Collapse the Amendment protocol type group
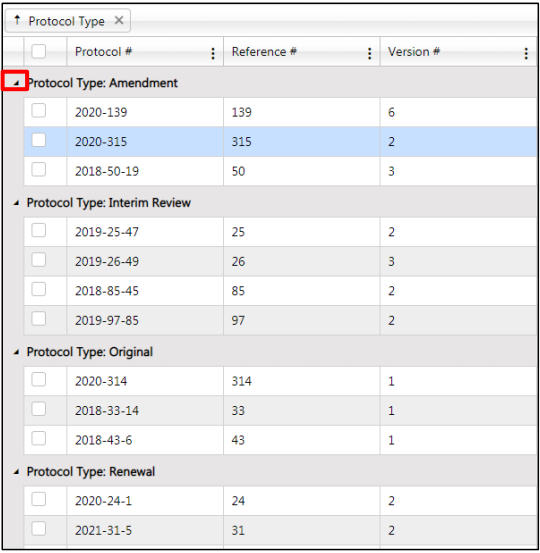Image resolution: width=540 pixels, height=553 pixels. [16, 83]
